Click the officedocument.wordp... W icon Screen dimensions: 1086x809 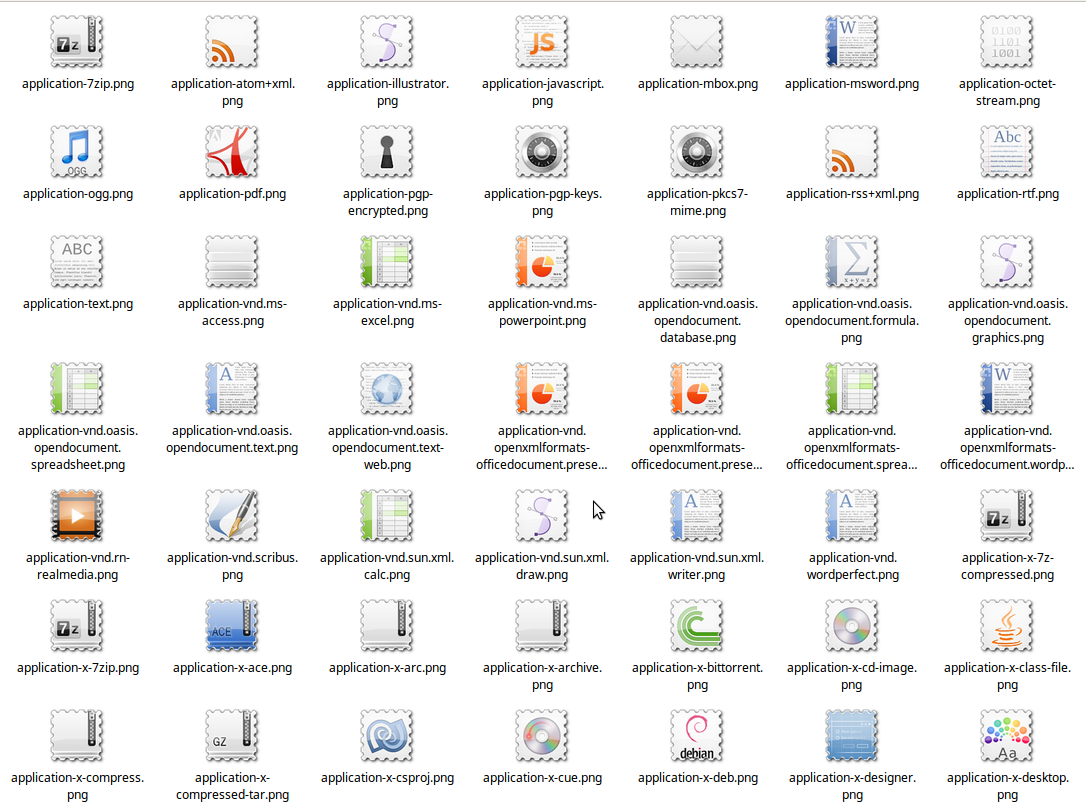1007,389
